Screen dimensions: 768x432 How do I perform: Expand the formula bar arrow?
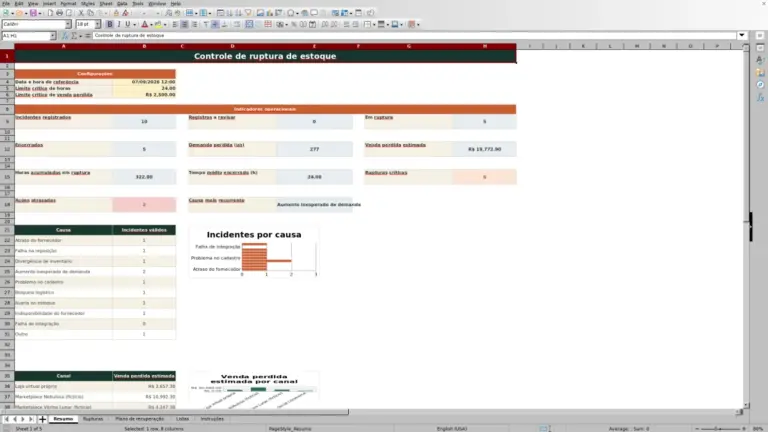pyautogui.click(x=742, y=35)
